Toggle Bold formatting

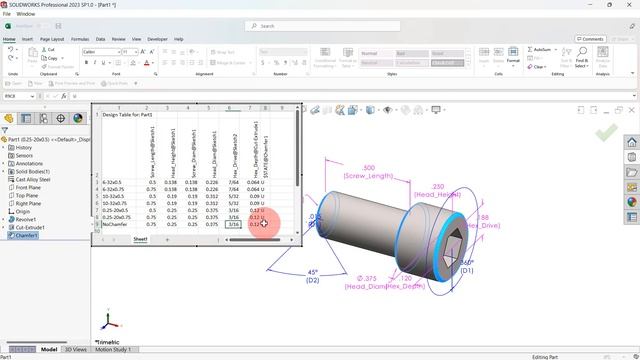pos(86,63)
